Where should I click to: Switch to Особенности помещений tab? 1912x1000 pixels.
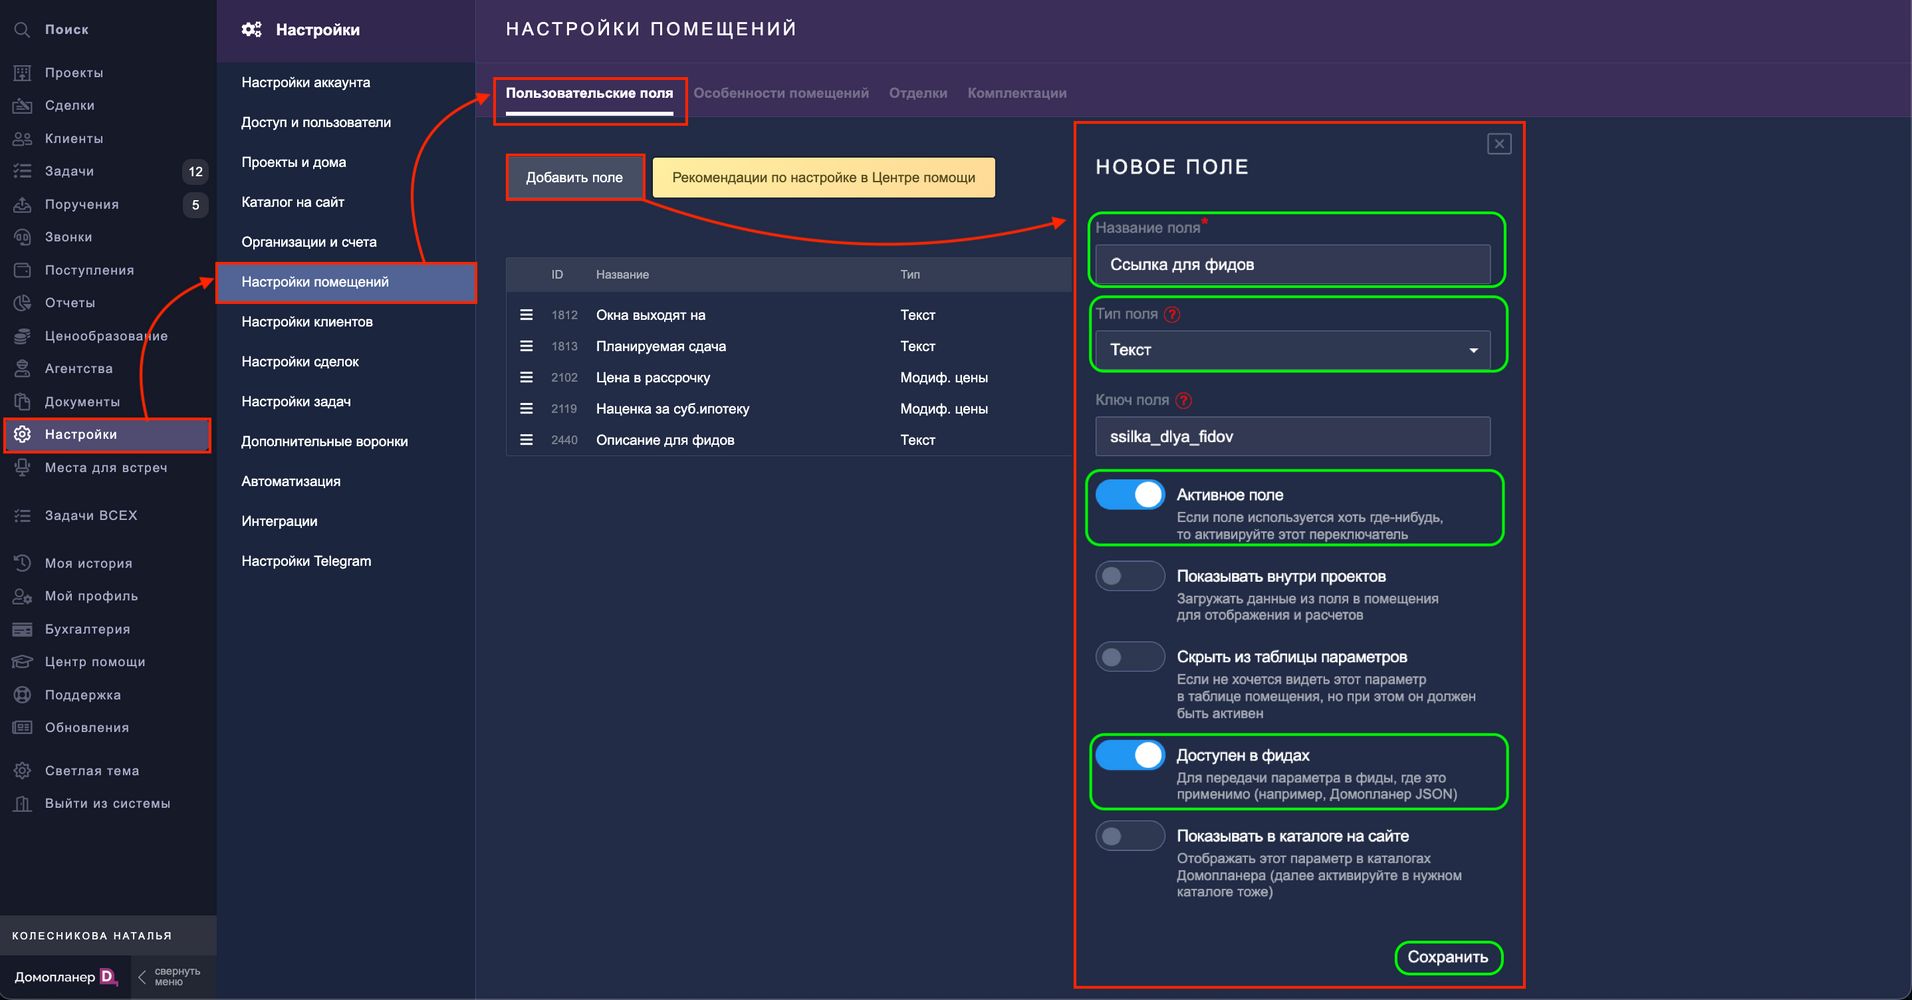pyautogui.click(x=780, y=93)
